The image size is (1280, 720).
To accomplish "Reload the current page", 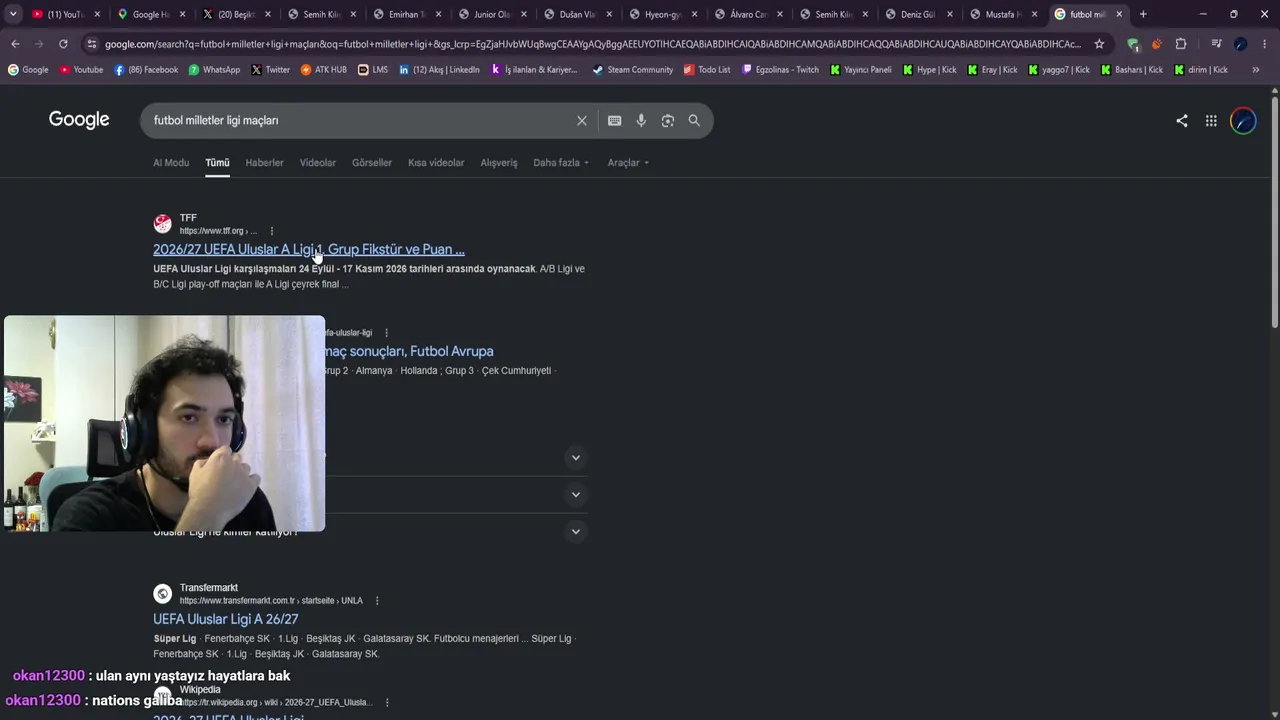I will tap(63, 44).
